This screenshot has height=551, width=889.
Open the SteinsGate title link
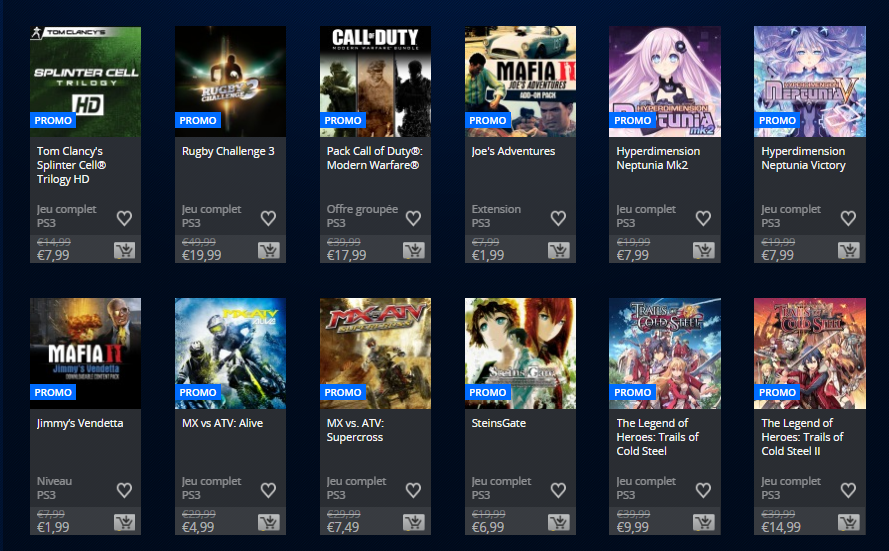click(x=498, y=423)
